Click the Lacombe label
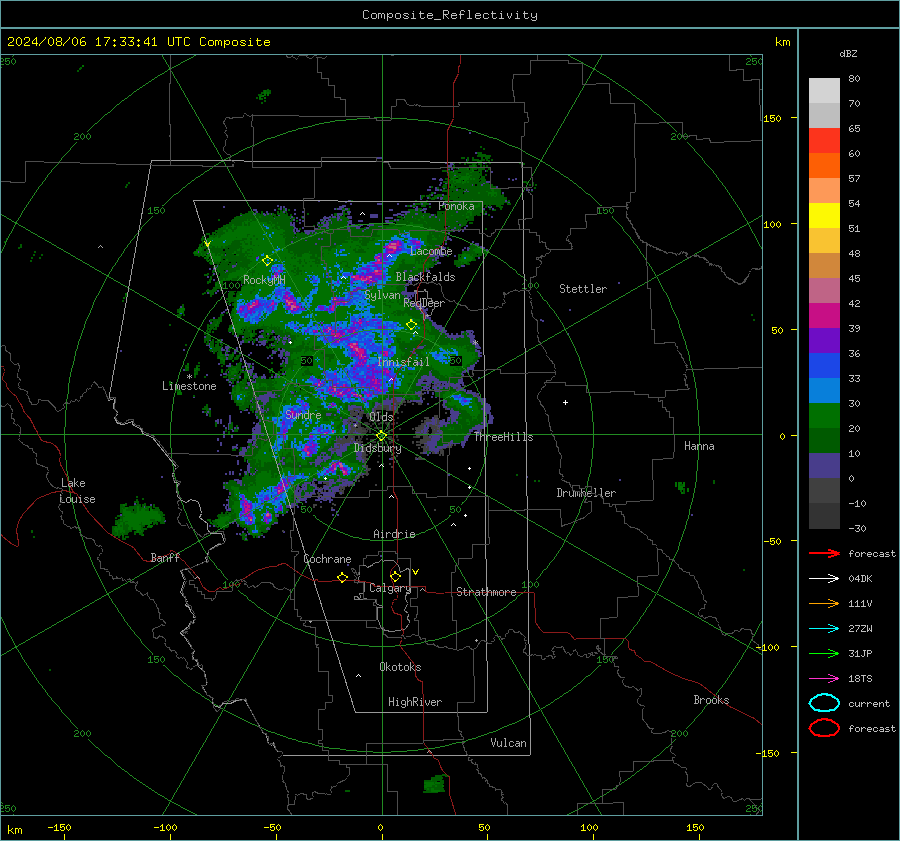900x841 pixels. point(431,251)
